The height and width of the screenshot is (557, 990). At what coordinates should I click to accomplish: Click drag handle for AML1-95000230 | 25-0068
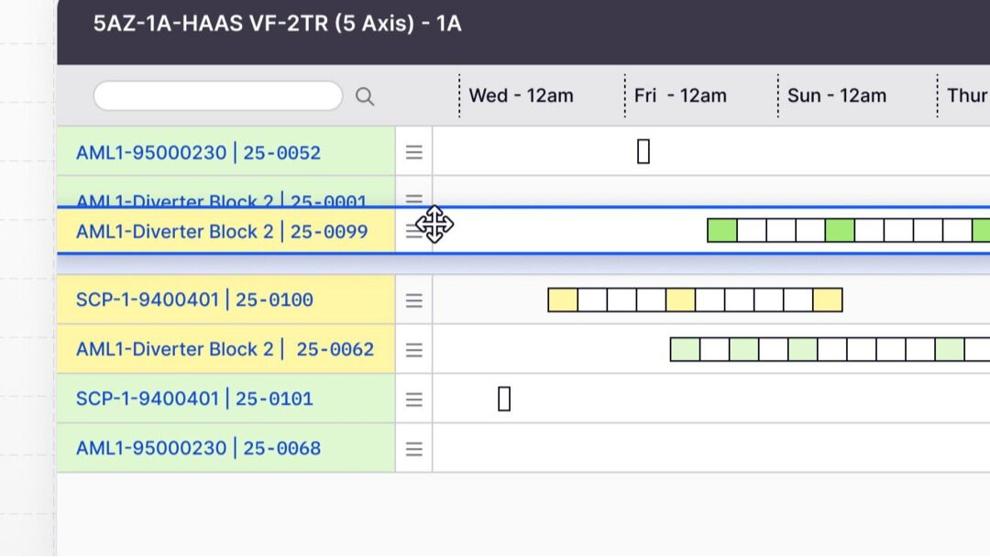pos(414,449)
